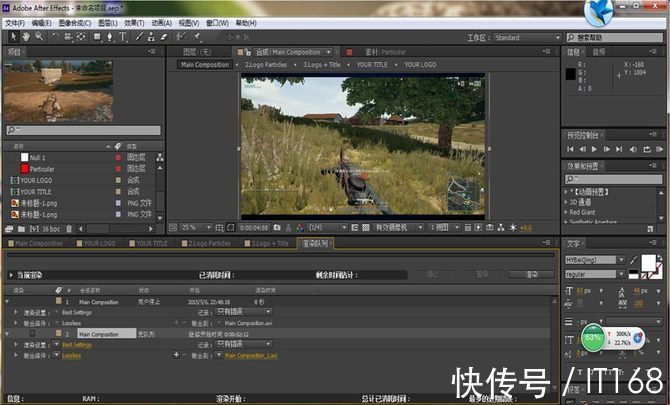Image resolution: width=670 pixels, height=405 pixels.
Task: Toggle pixel aspect ratio correction
Action: click(467, 228)
